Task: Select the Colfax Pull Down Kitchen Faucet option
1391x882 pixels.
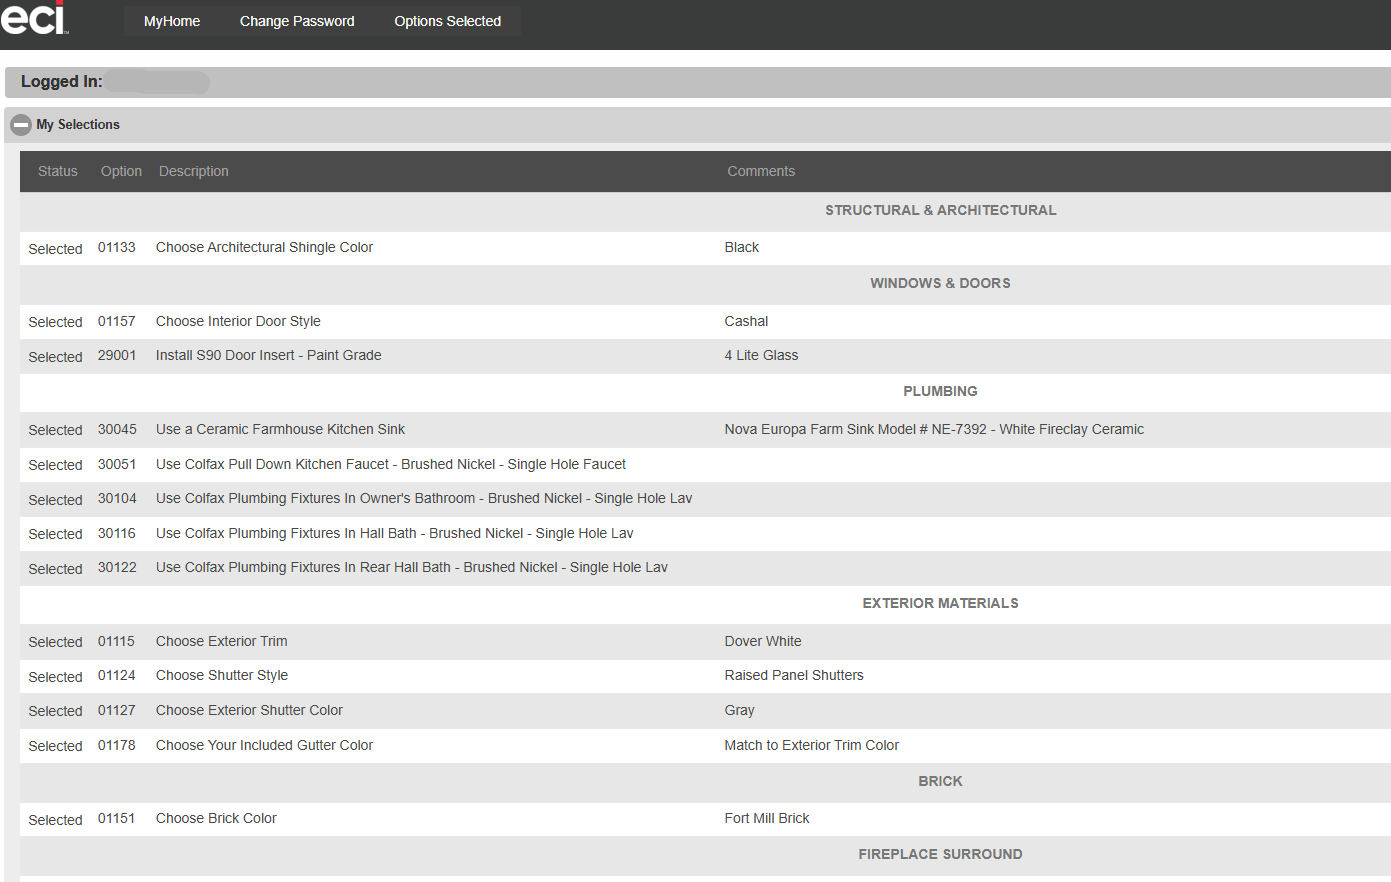Action: point(390,464)
